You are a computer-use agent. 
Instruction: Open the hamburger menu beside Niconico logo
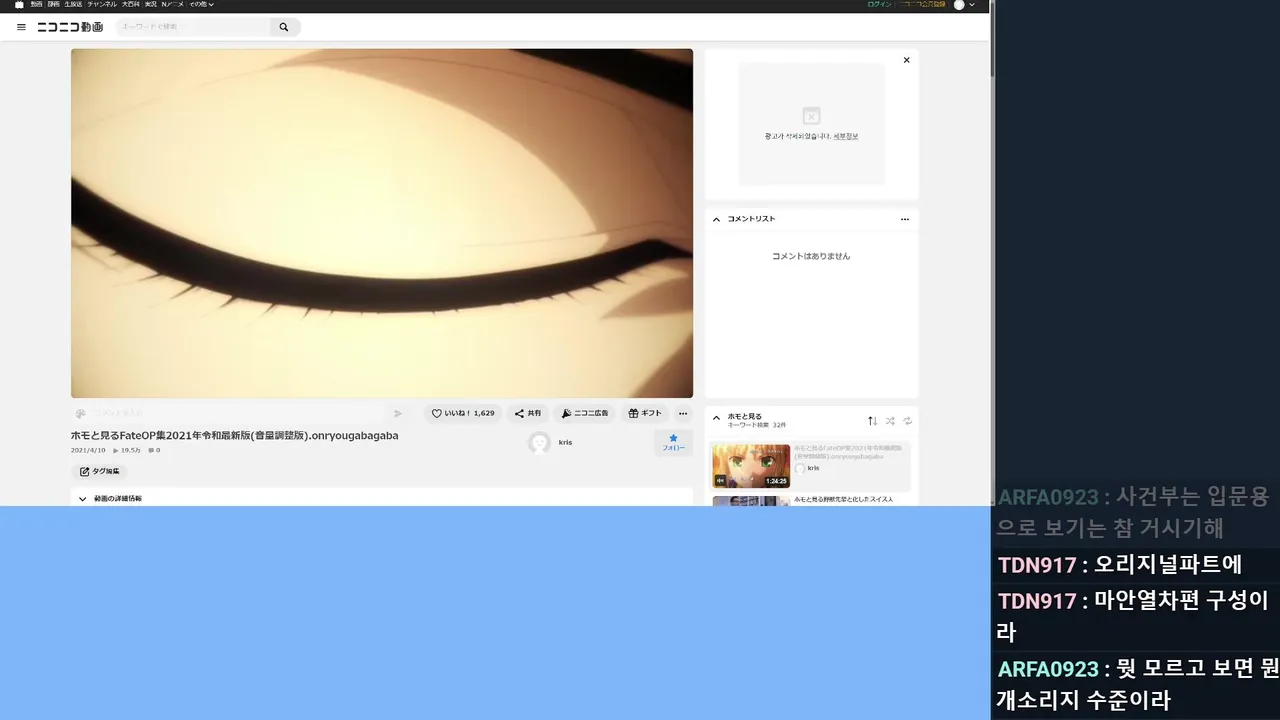tap(21, 27)
